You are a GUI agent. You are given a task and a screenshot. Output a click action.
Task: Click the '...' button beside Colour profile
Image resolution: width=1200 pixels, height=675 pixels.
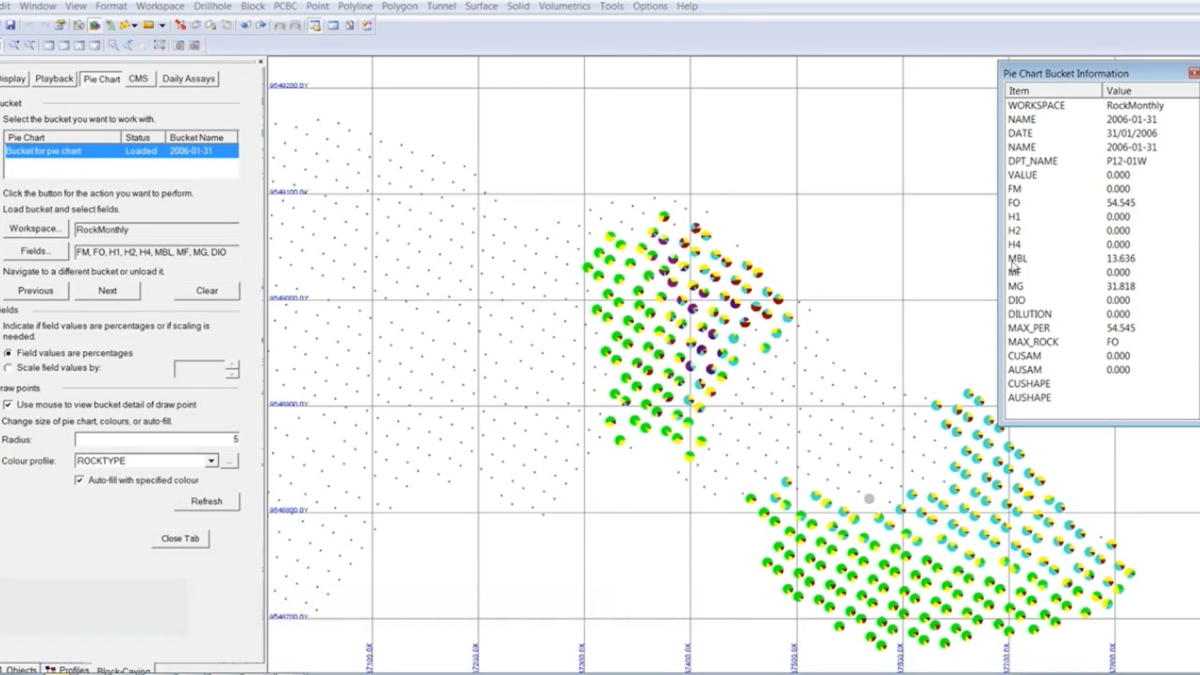230,461
